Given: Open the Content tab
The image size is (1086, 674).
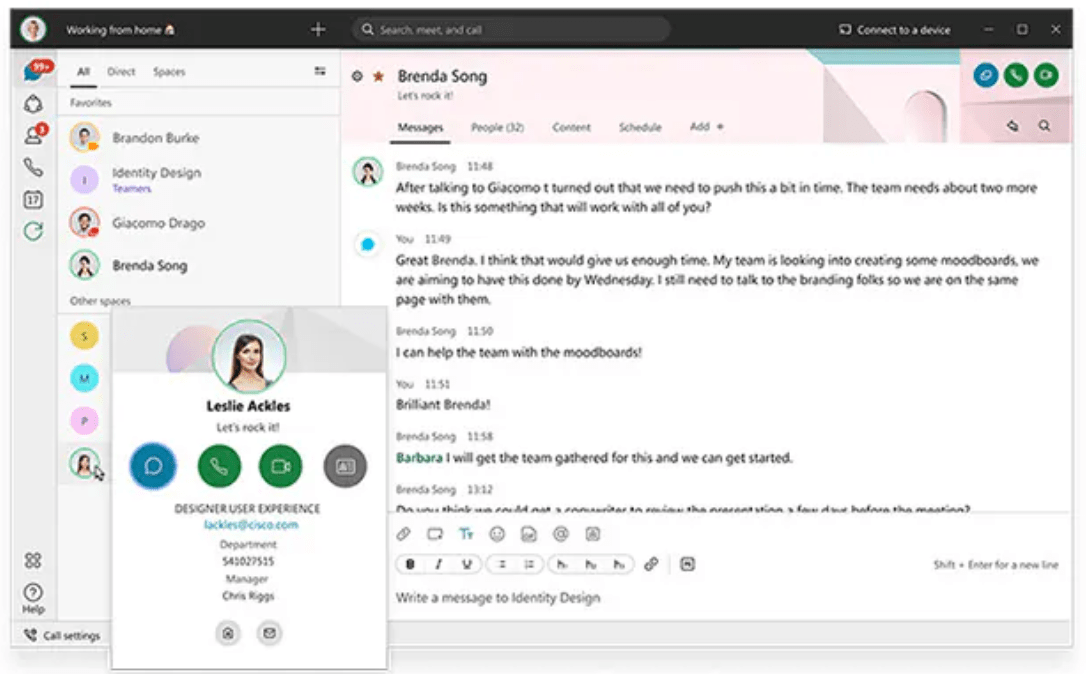Looking at the screenshot, I should point(571,127).
